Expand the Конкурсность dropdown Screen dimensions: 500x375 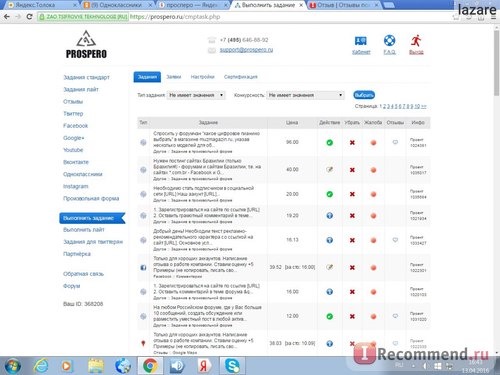pos(305,95)
